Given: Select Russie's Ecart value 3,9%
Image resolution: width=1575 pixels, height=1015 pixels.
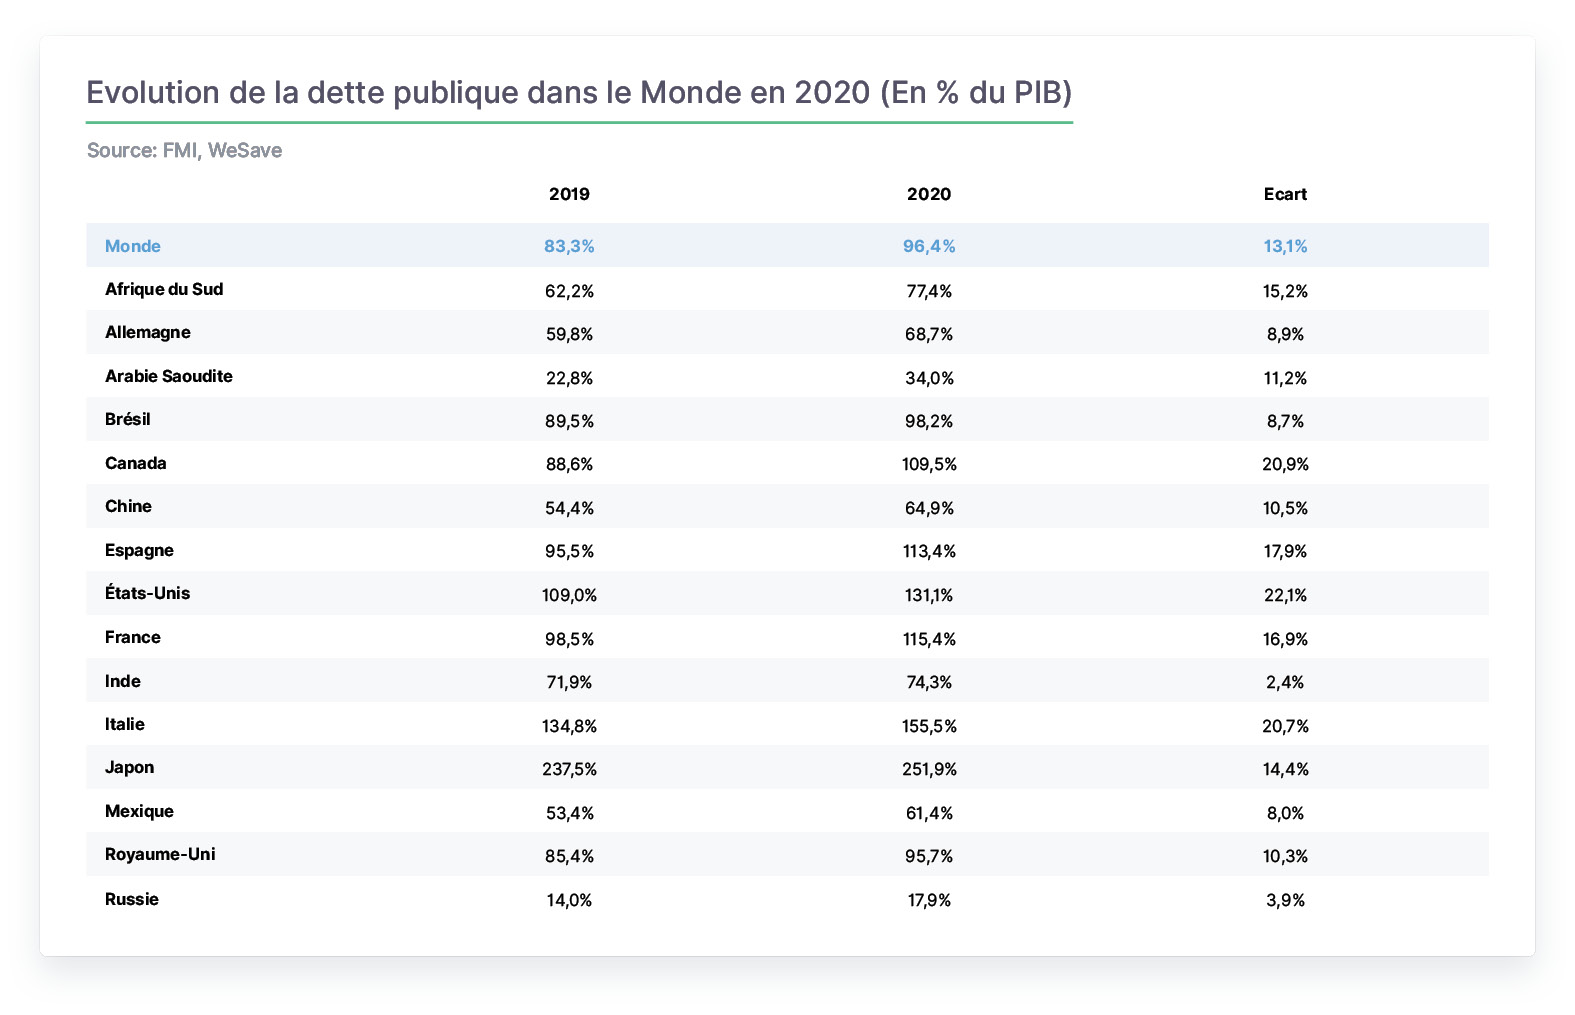Looking at the screenshot, I should [x=1285, y=900].
